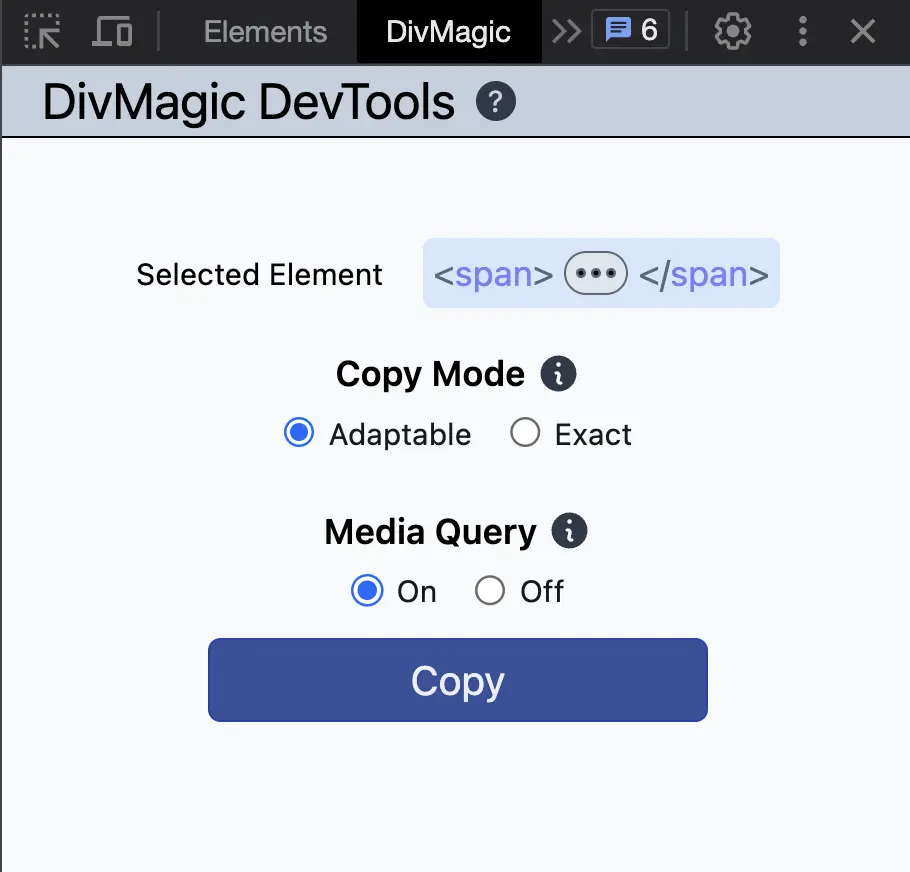Turn Media Query Off
The width and height of the screenshot is (910, 872).
pos(490,591)
